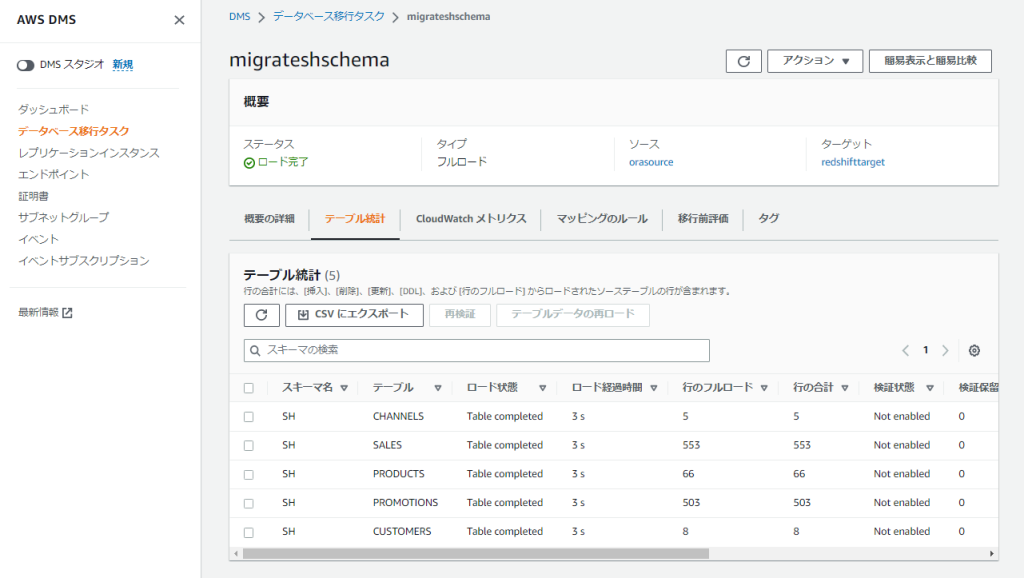
Task: Click the magnifier icon in the schema search
Action: (255, 351)
